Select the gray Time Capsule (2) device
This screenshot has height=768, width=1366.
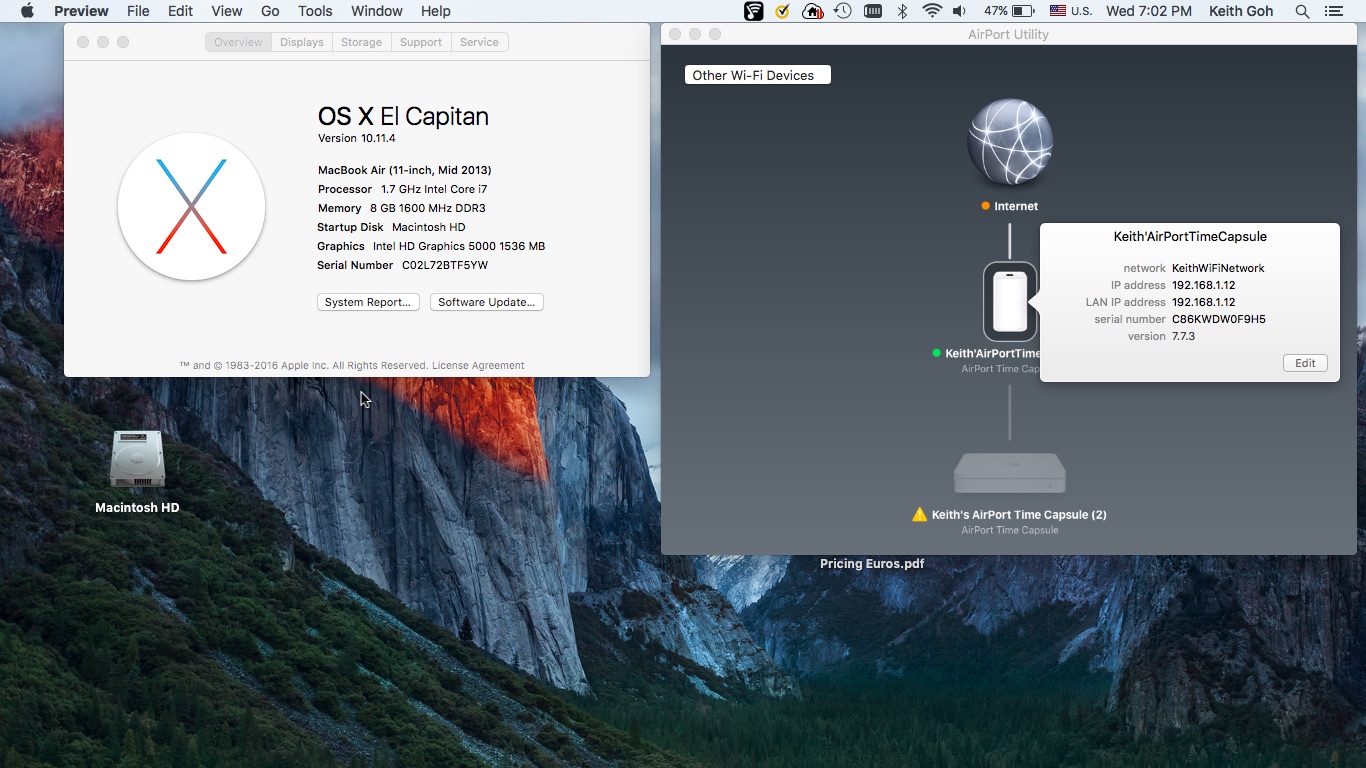point(1010,472)
